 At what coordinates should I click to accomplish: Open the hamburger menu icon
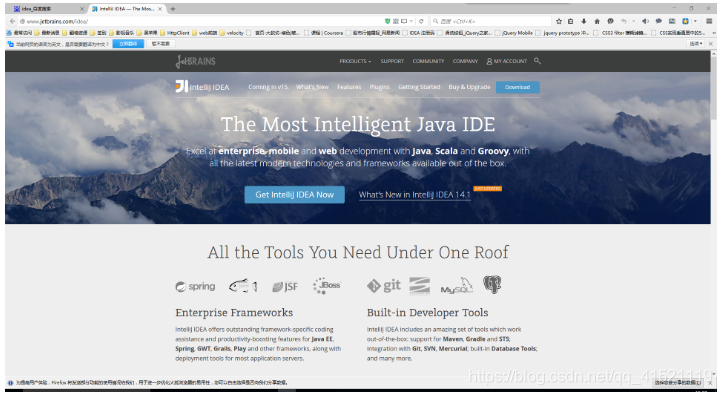(x=710, y=21)
